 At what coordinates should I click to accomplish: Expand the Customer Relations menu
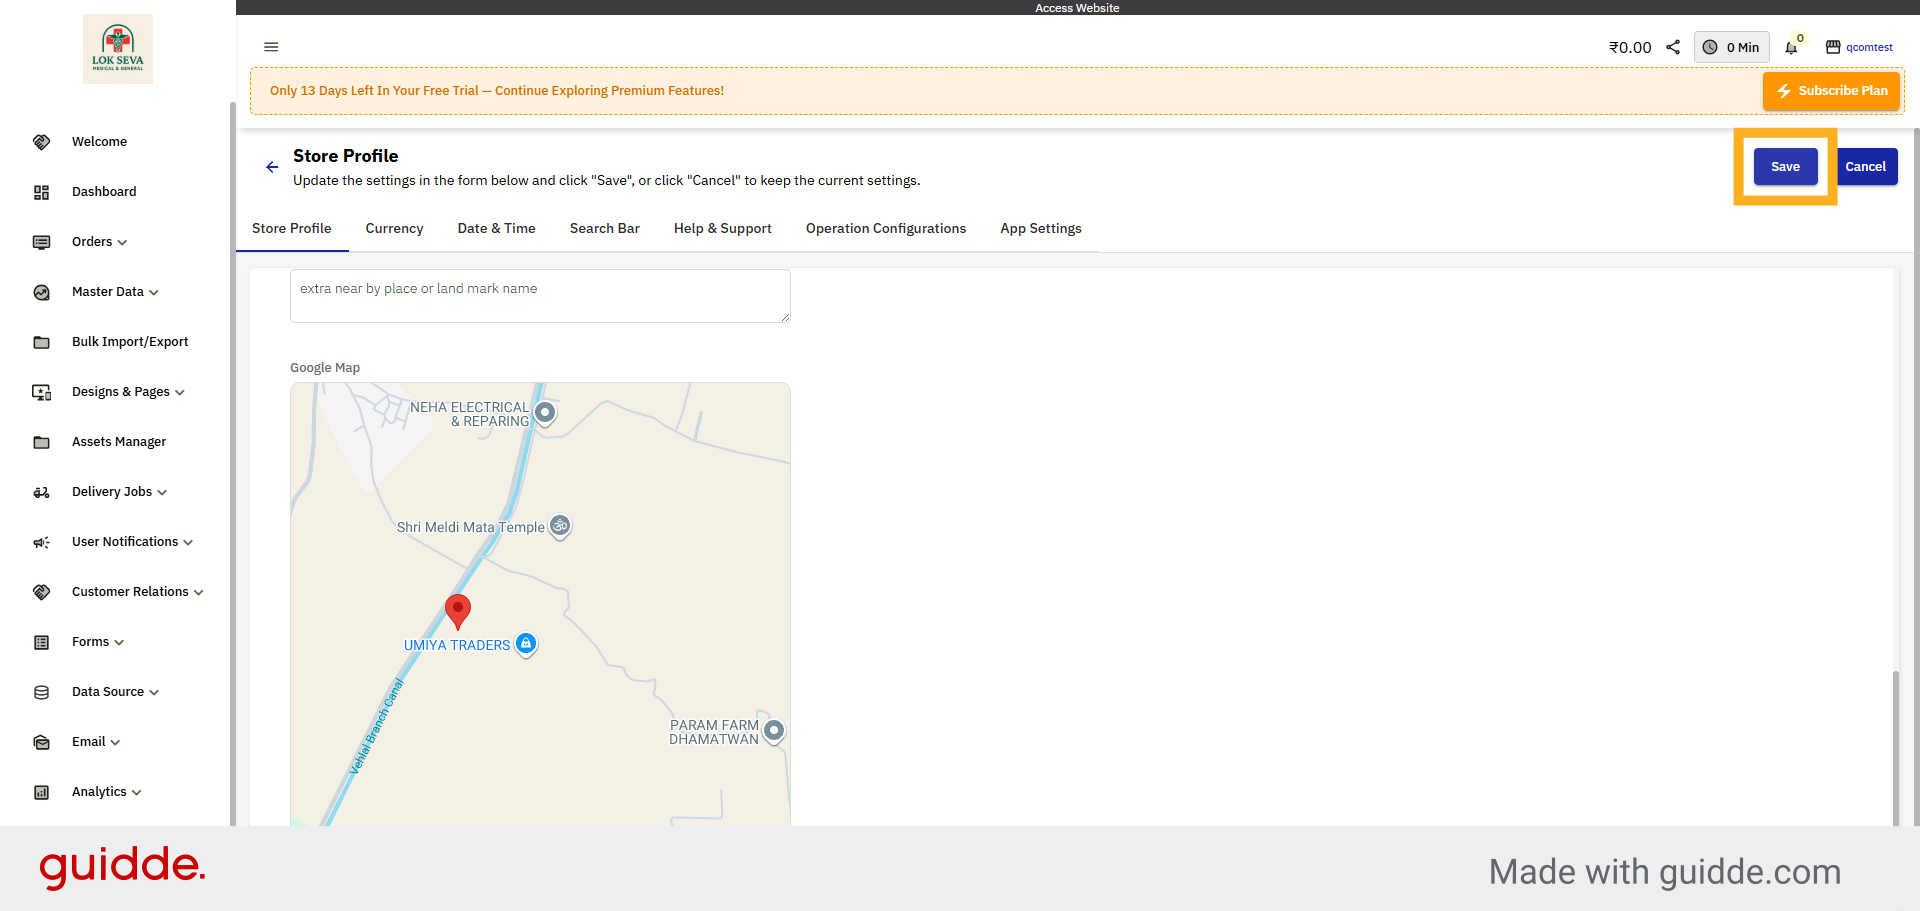(199, 592)
